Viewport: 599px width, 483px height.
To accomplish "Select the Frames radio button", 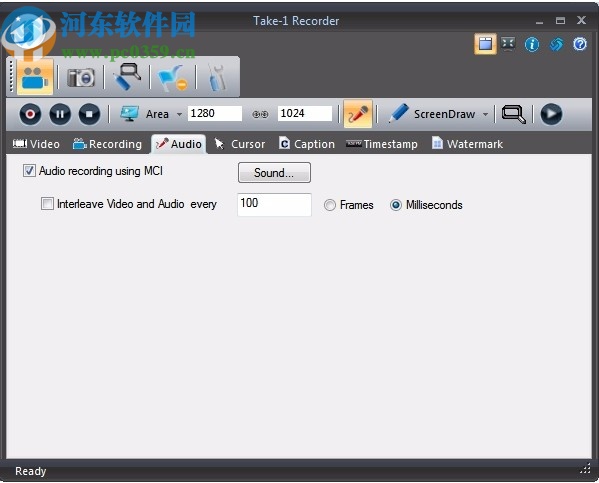I will tap(330, 205).
